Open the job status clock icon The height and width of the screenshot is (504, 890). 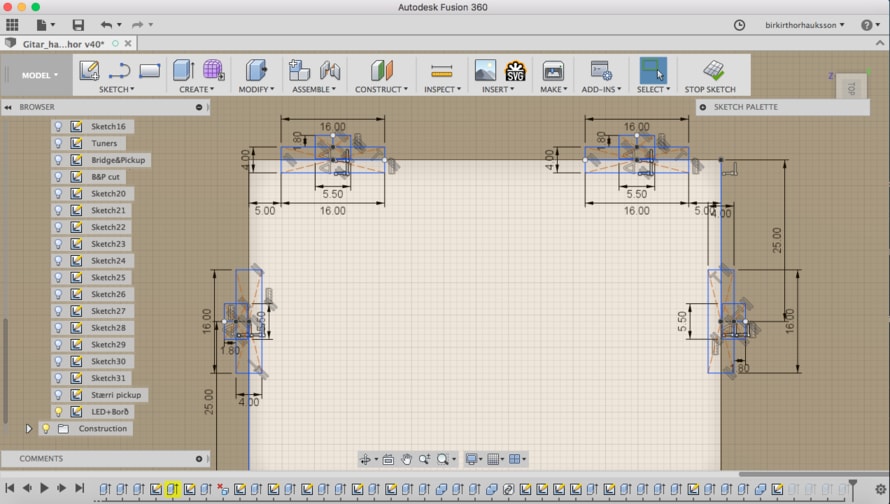coord(739,25)
